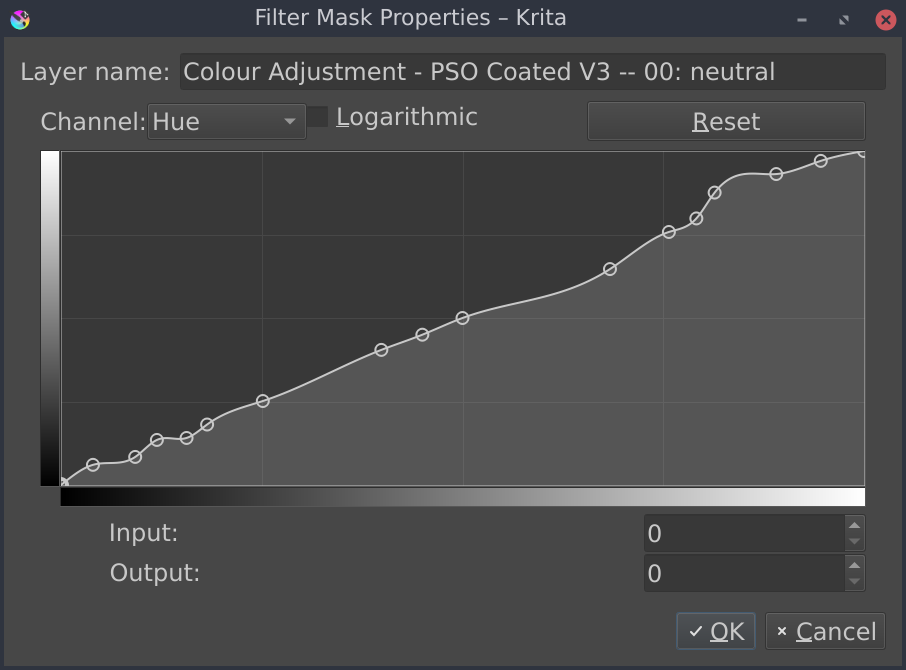Confirm the filter mask with OK
906x670 pixels.
[x=715, y=631]
